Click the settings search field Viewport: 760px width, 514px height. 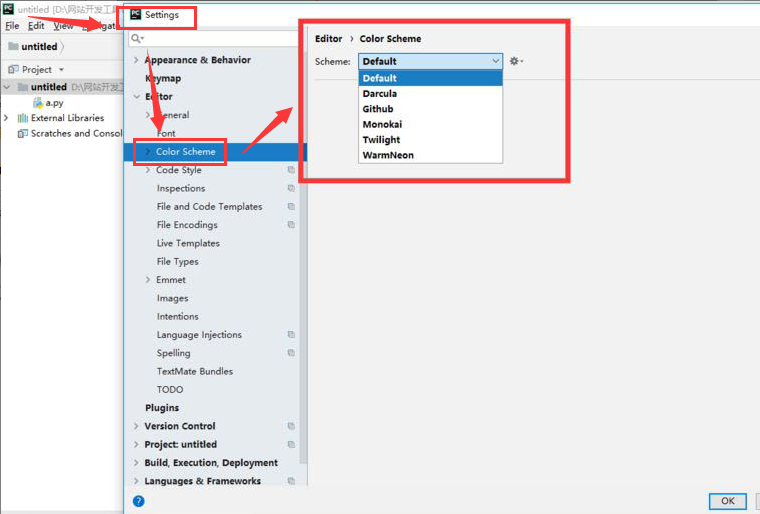click(x=213, y=38)
